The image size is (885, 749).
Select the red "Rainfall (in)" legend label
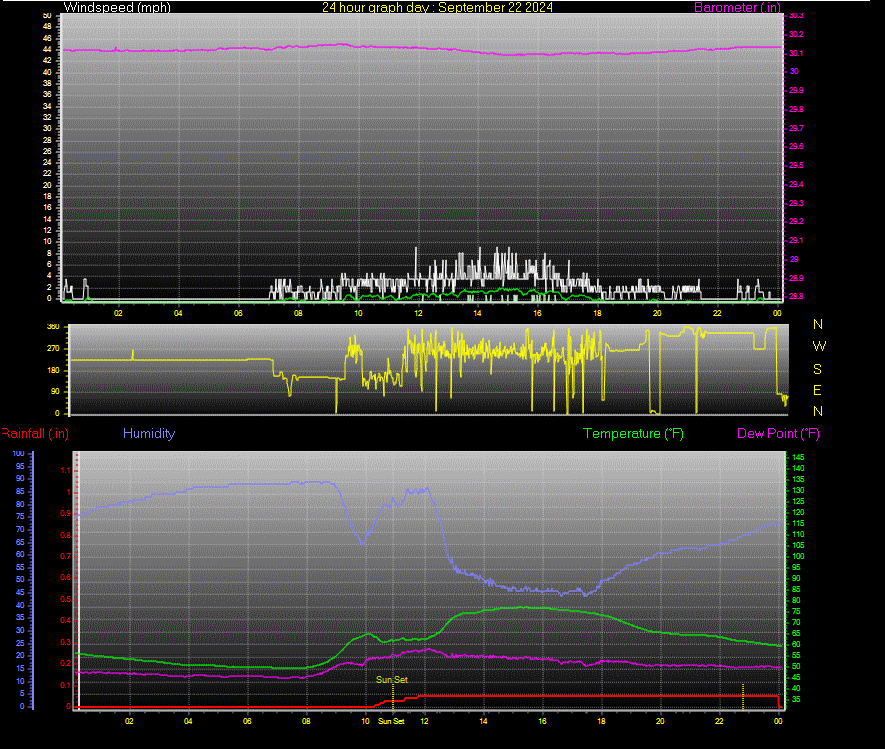tap(34, 433)
